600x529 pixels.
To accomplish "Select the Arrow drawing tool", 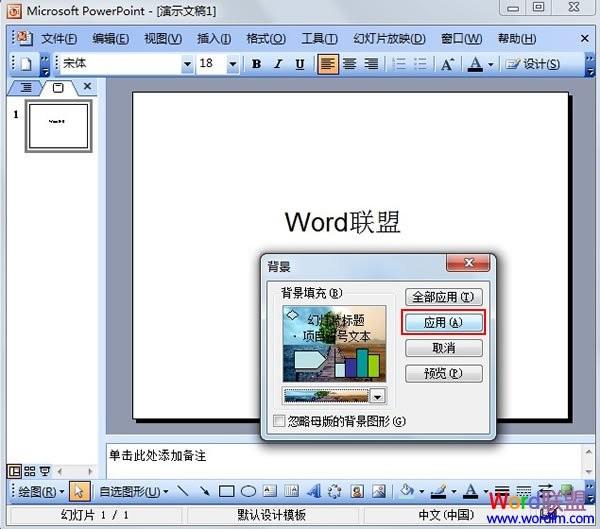I will click(205, 491).
